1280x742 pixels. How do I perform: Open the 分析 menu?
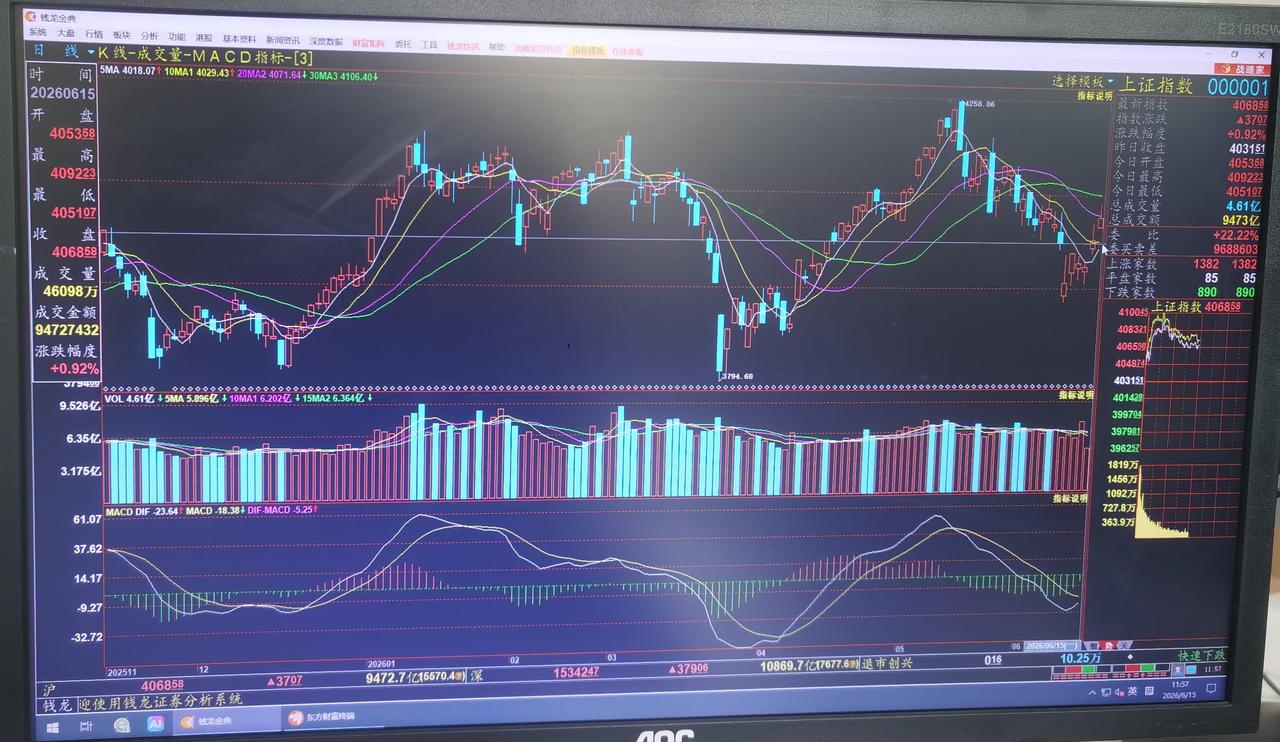coord(149,36)
